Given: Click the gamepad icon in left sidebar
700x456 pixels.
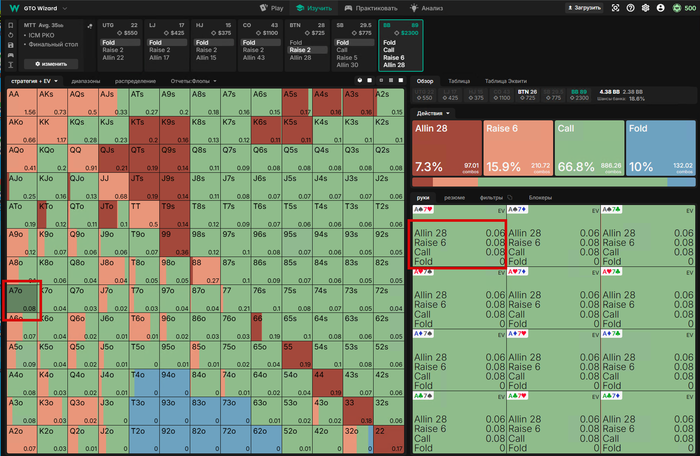Looking at the screenshot, I should 11,55.
